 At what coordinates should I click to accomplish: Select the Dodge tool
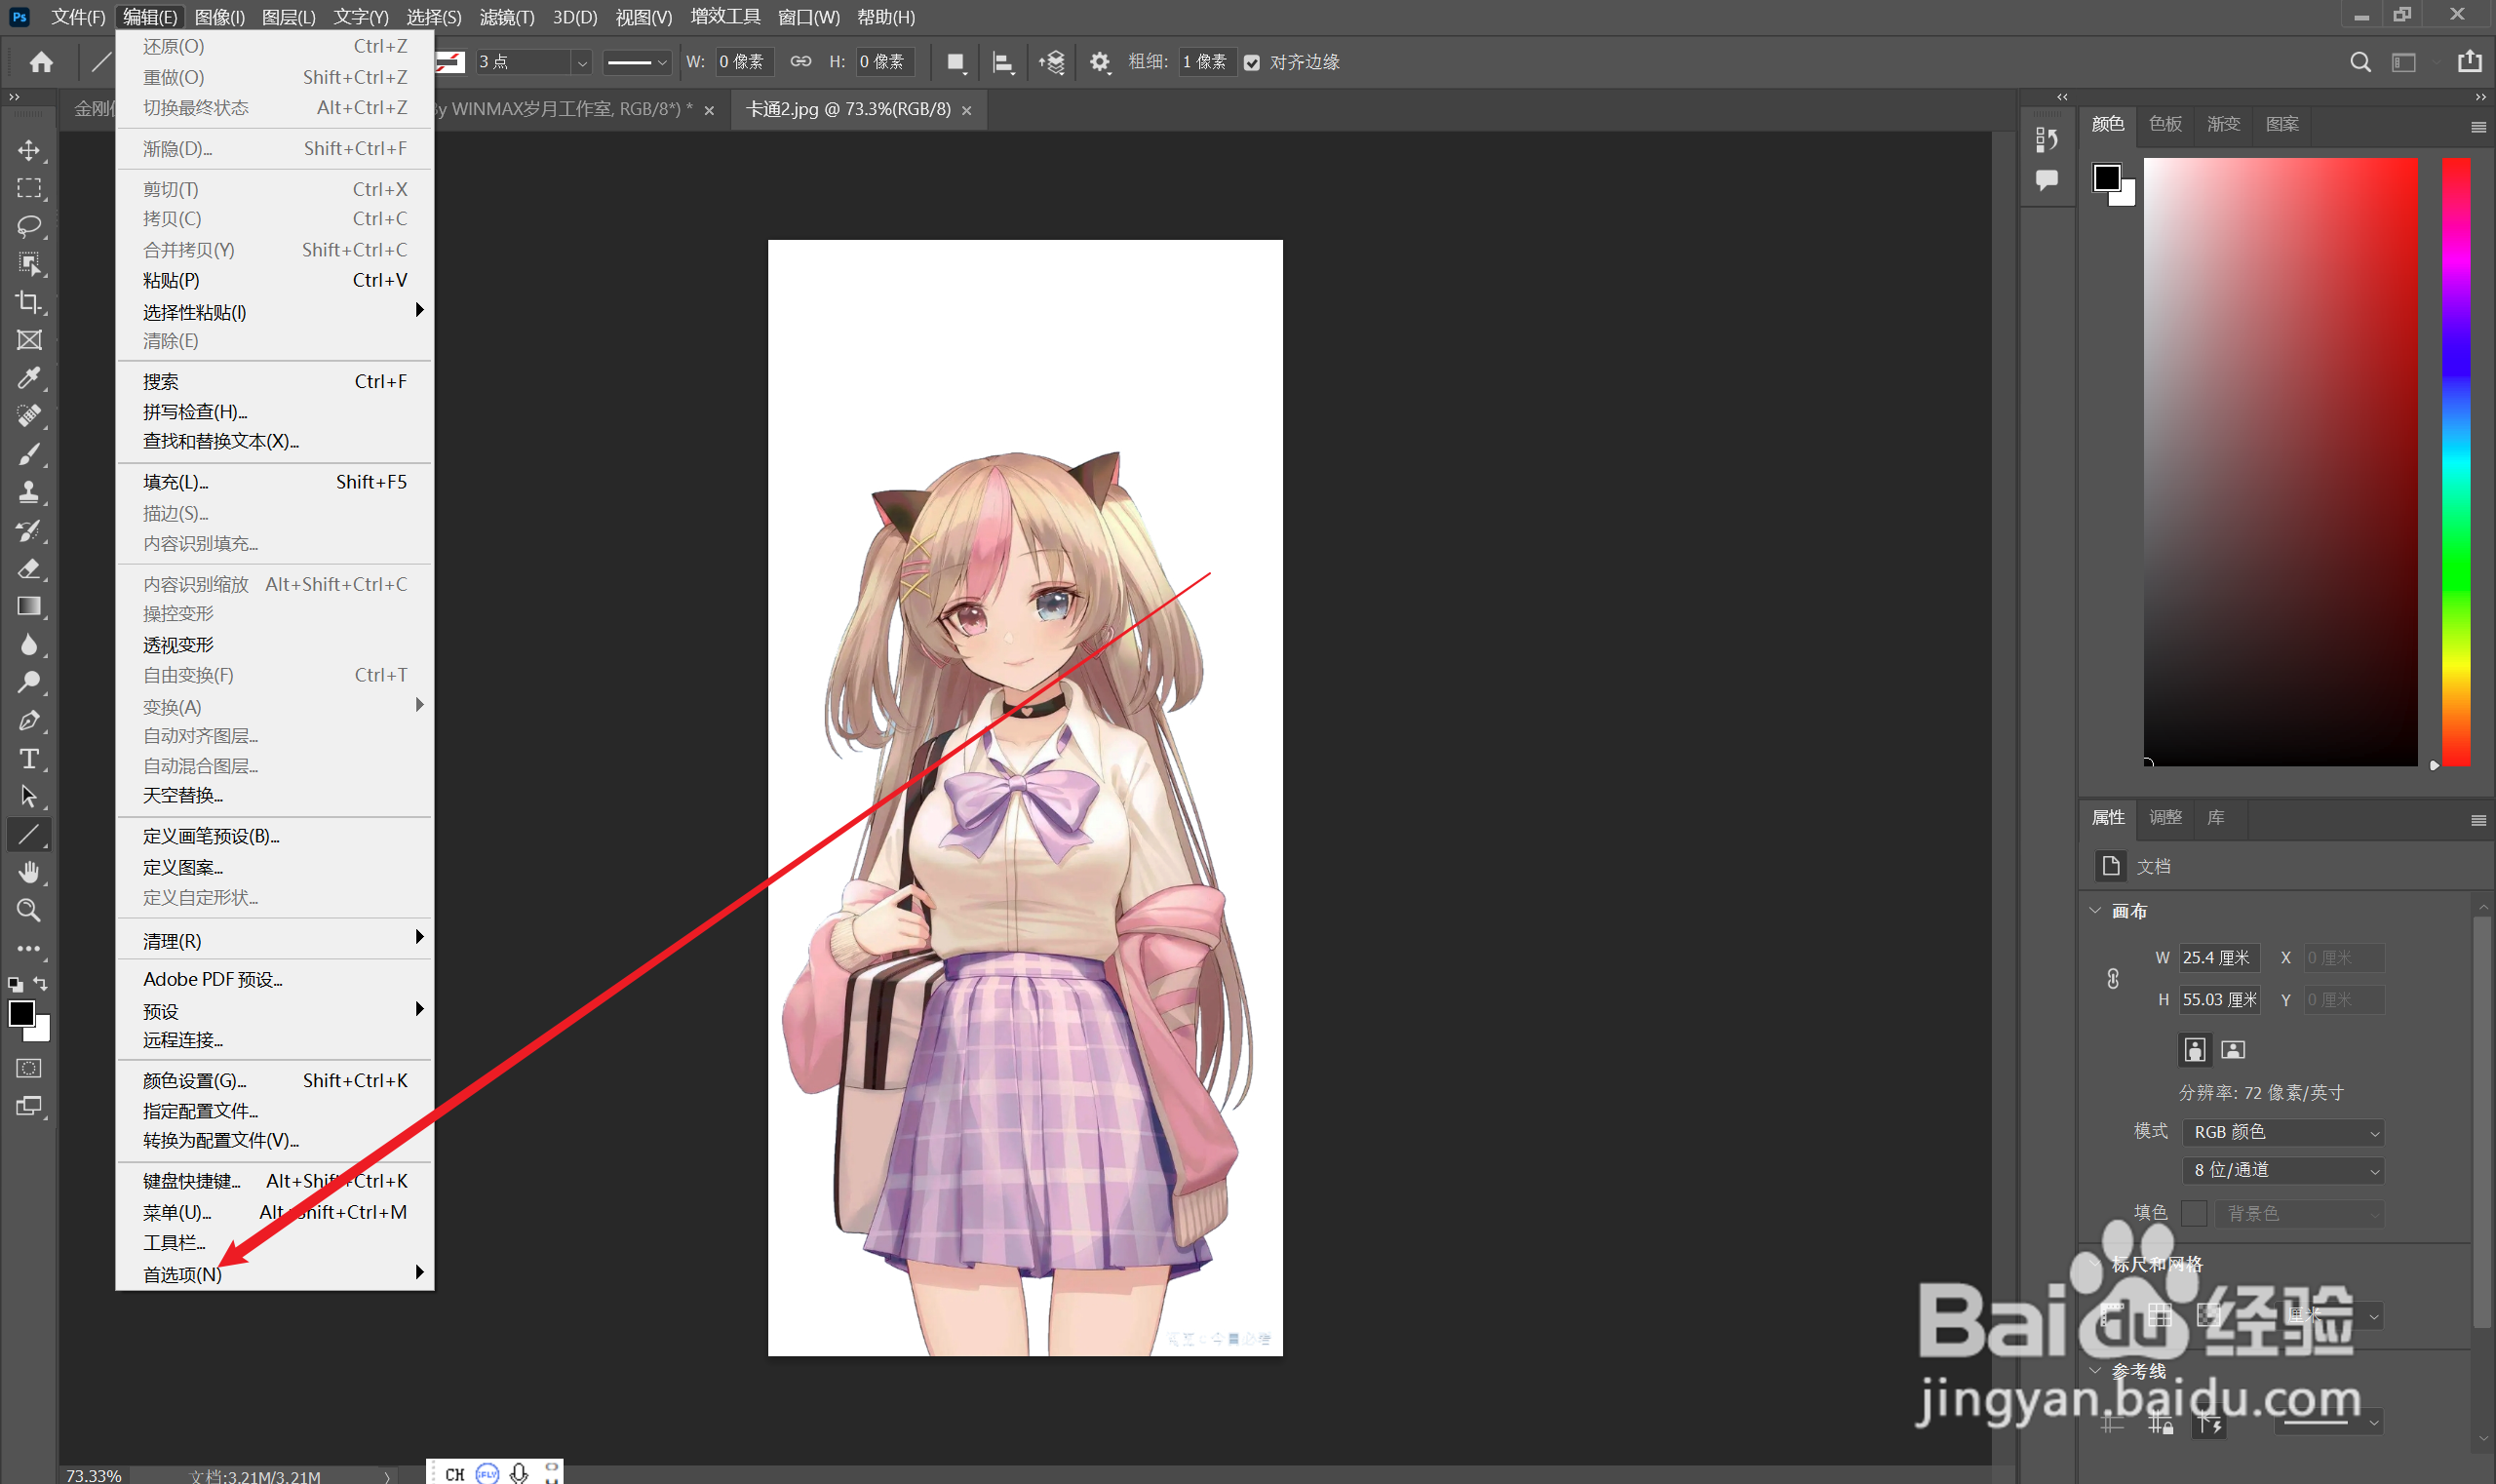(29, 682)
